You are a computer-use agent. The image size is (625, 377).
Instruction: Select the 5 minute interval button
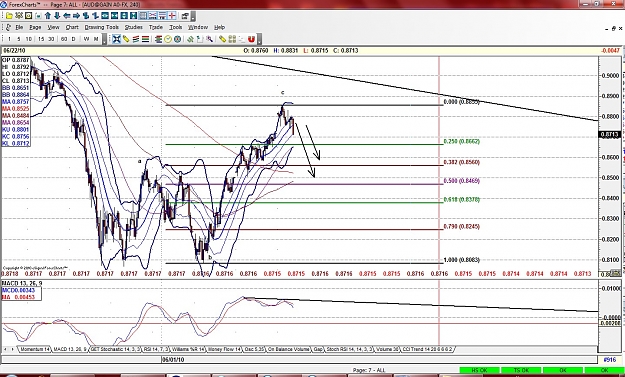[19, 39]
